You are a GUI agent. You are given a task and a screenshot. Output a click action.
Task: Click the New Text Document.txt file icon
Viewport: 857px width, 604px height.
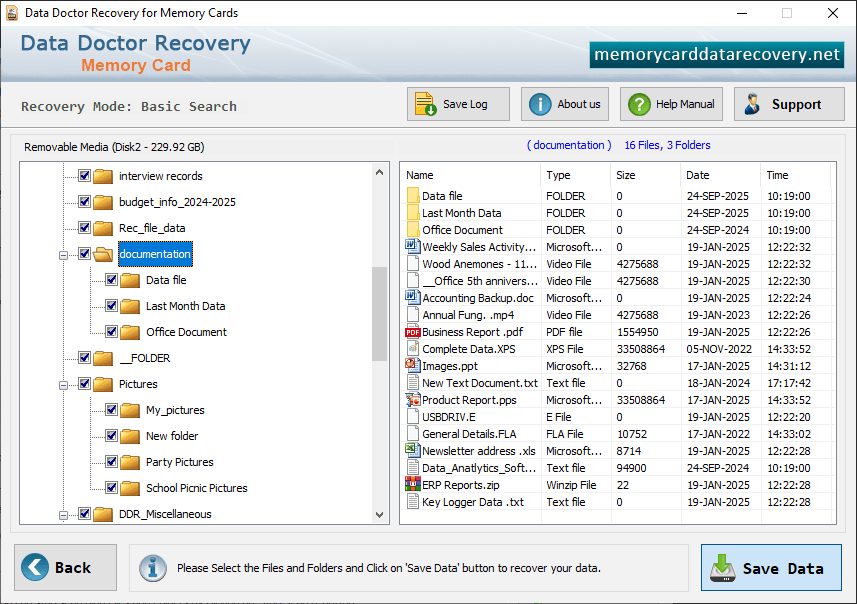(x=413, y=383)
